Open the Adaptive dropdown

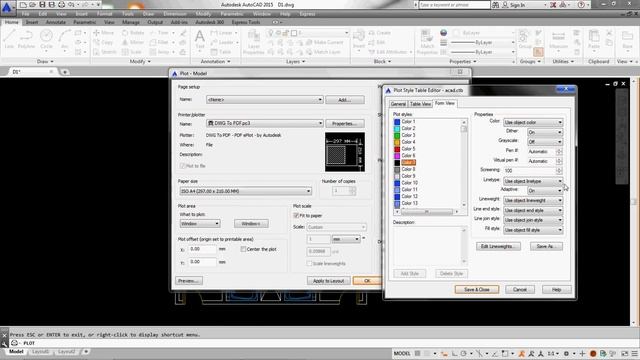click(x=545, y=191)
